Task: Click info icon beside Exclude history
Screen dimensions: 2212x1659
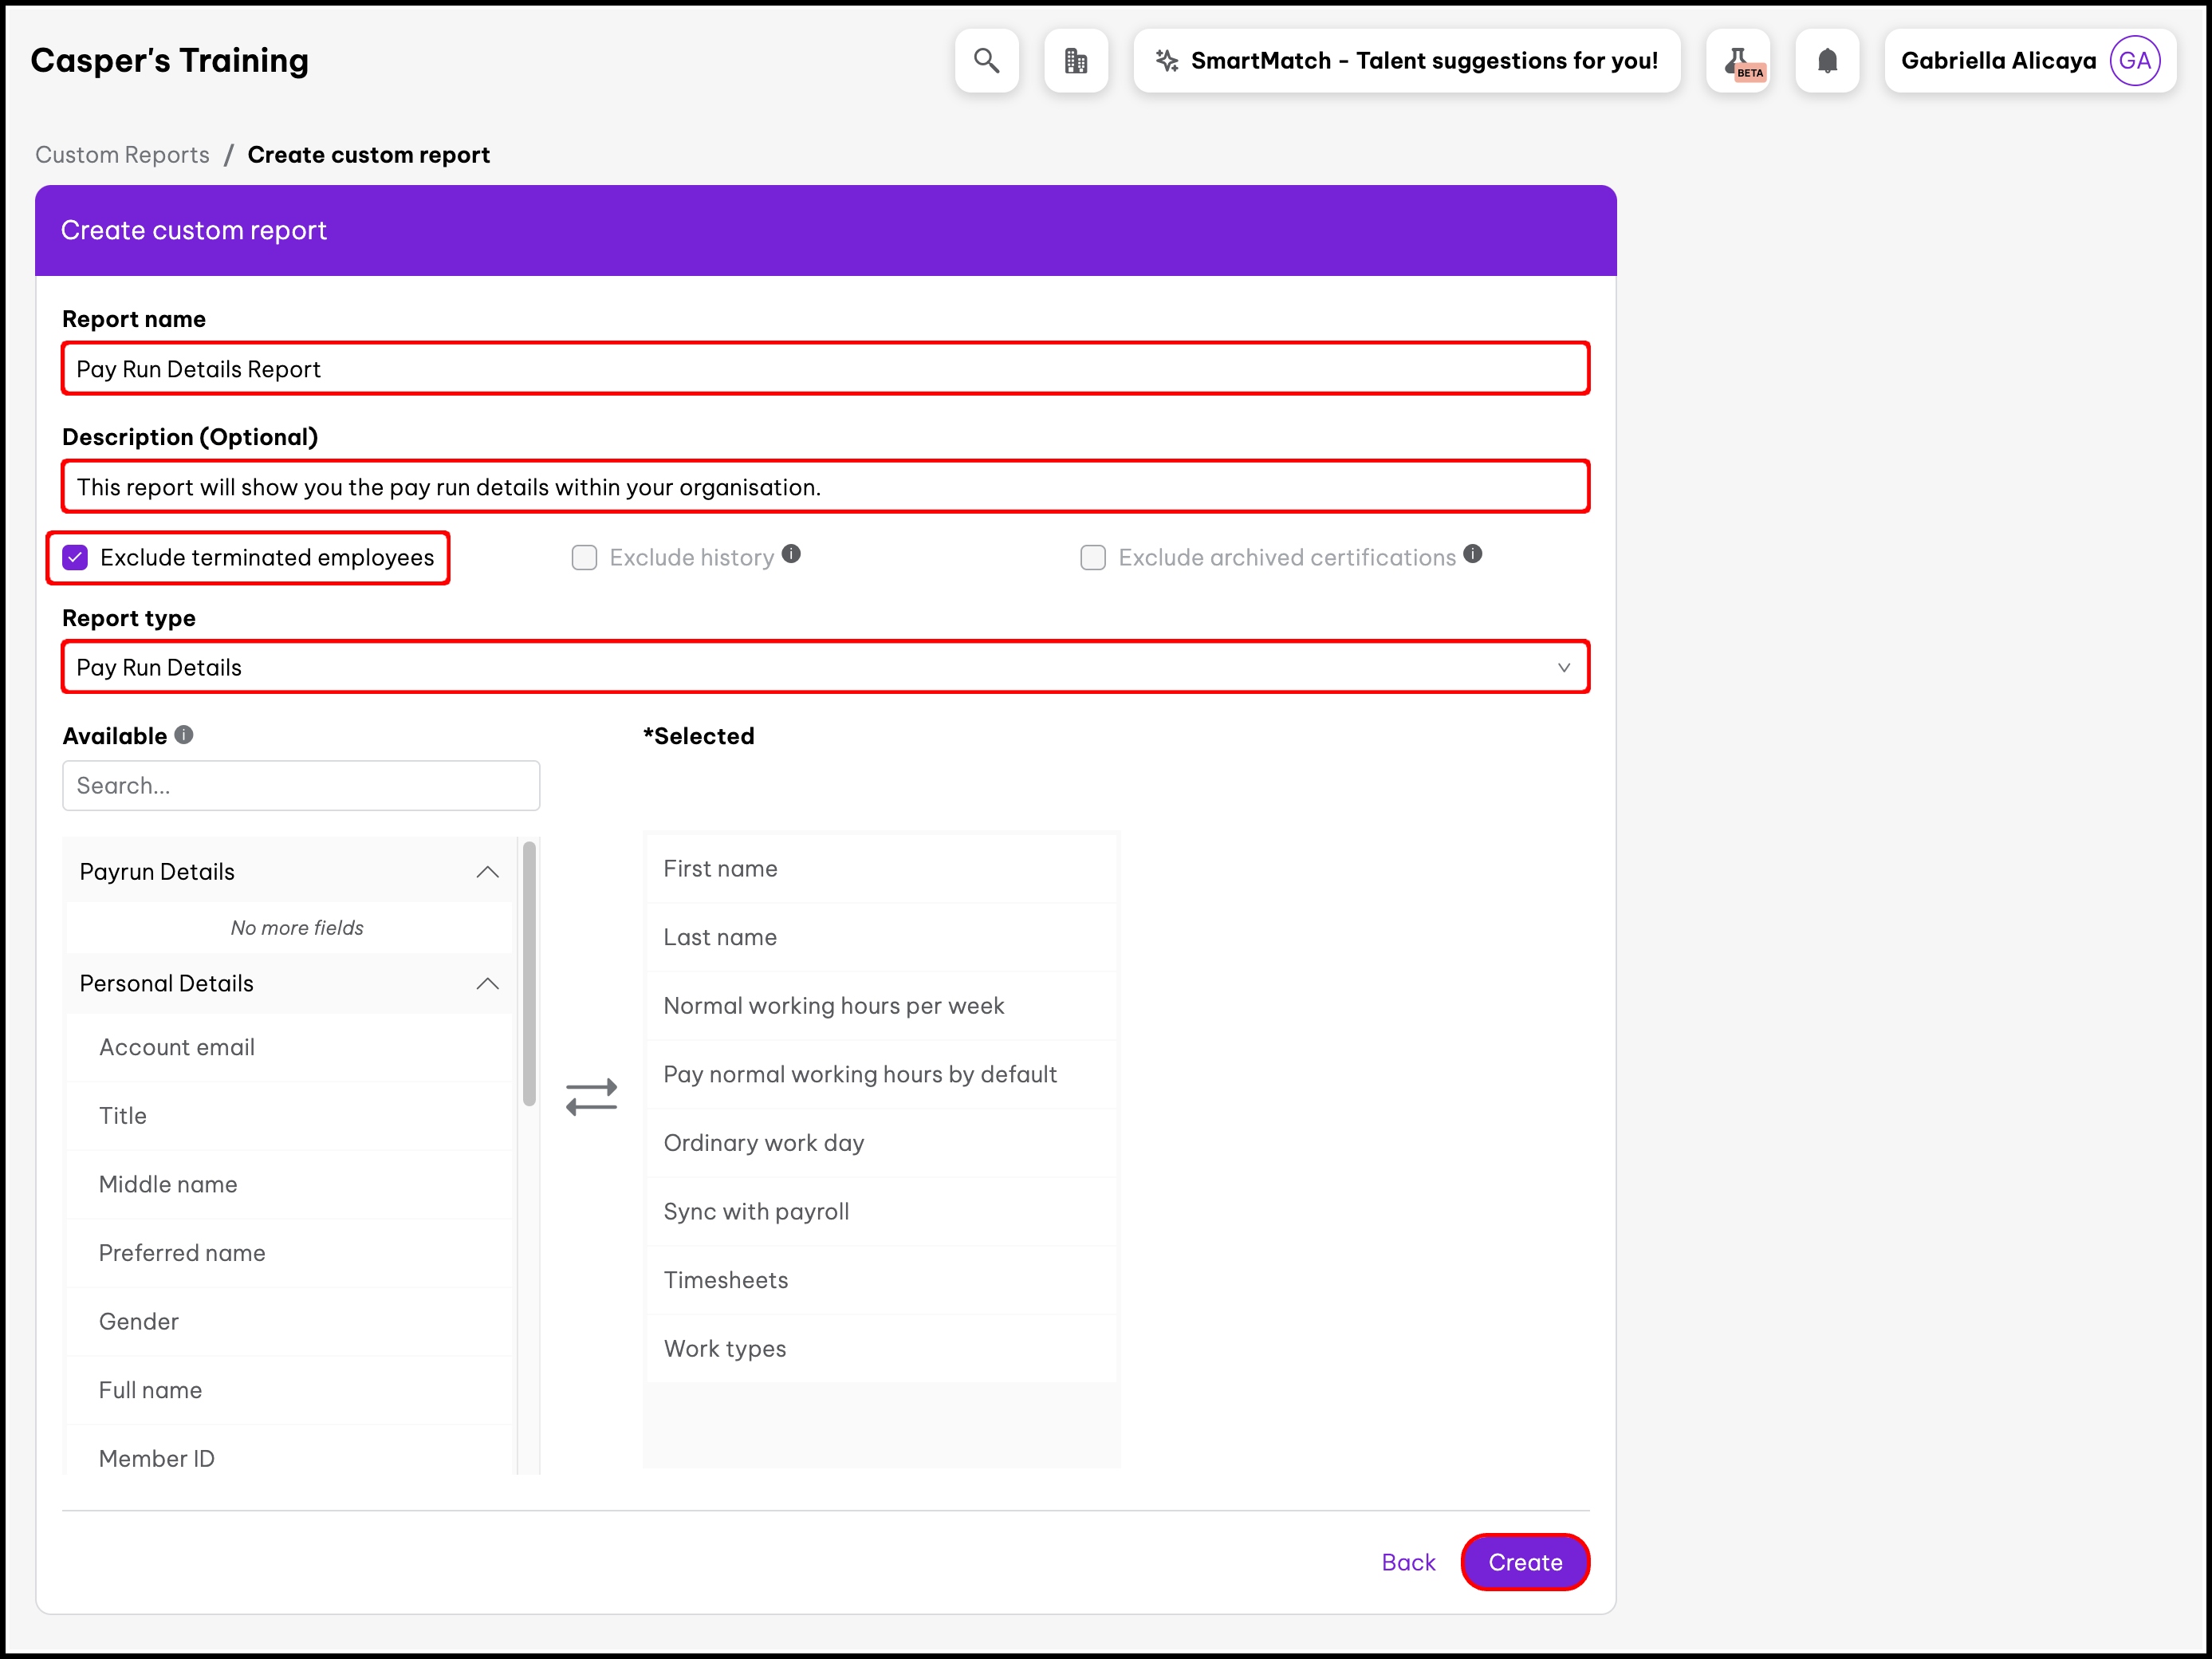Action: (x=791, y=554)
